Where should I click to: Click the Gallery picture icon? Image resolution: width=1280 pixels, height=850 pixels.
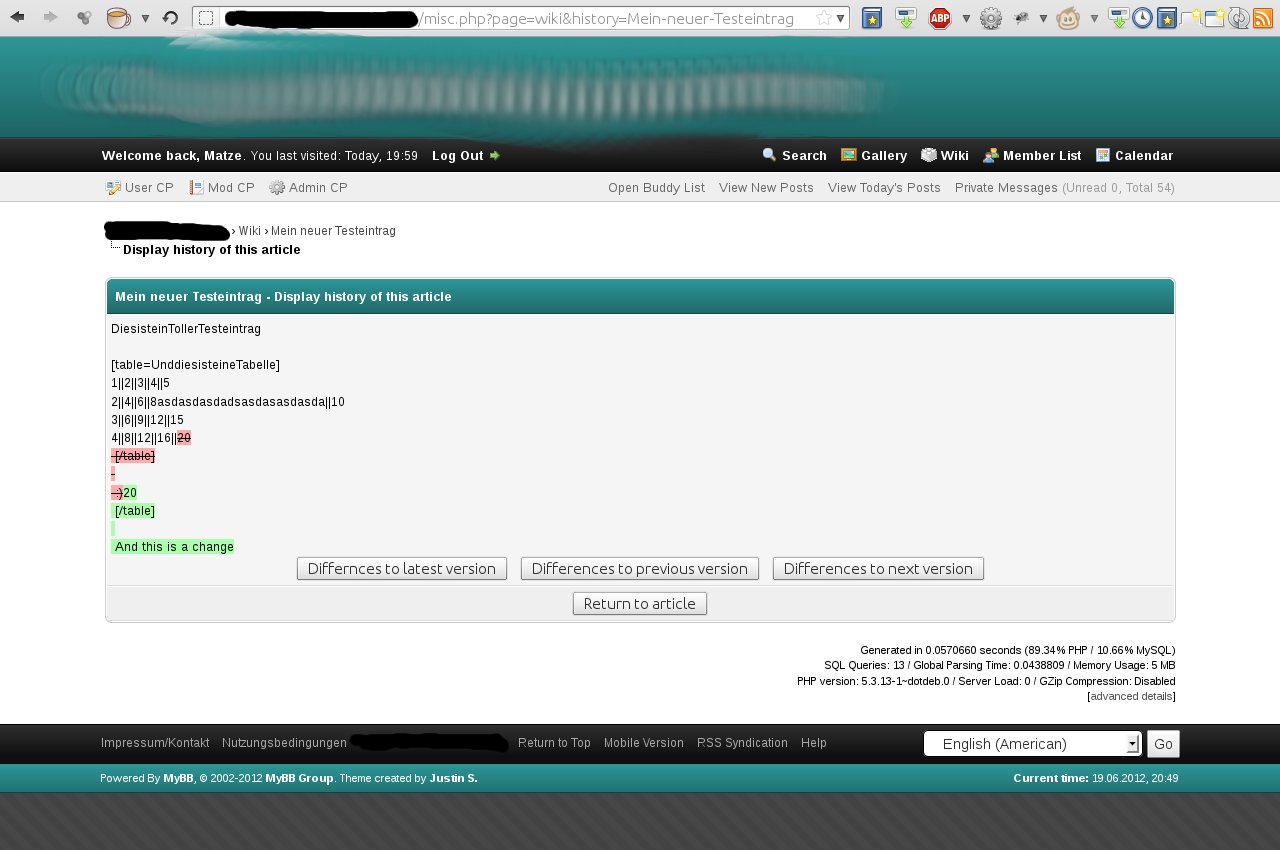click(848, 155)
